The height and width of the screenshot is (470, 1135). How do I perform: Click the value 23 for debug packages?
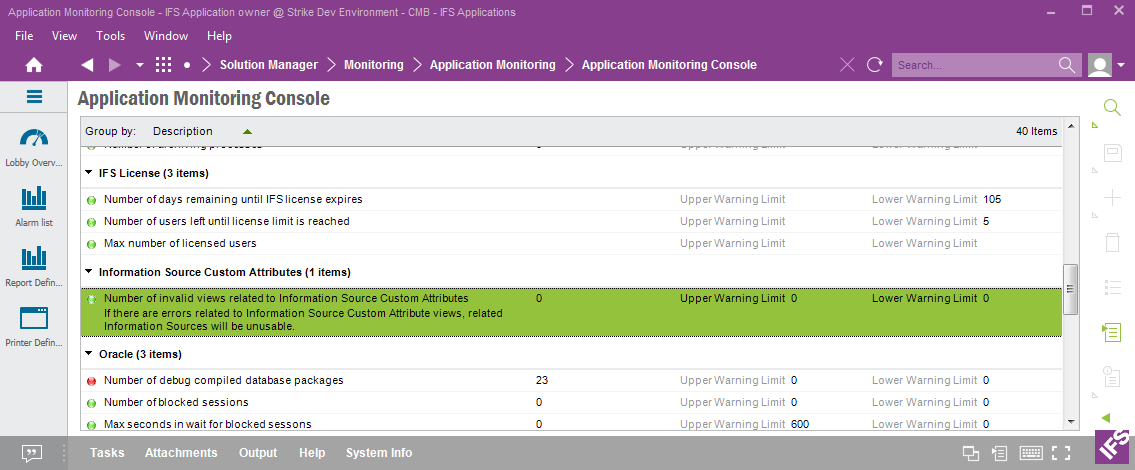pos(542,380)
